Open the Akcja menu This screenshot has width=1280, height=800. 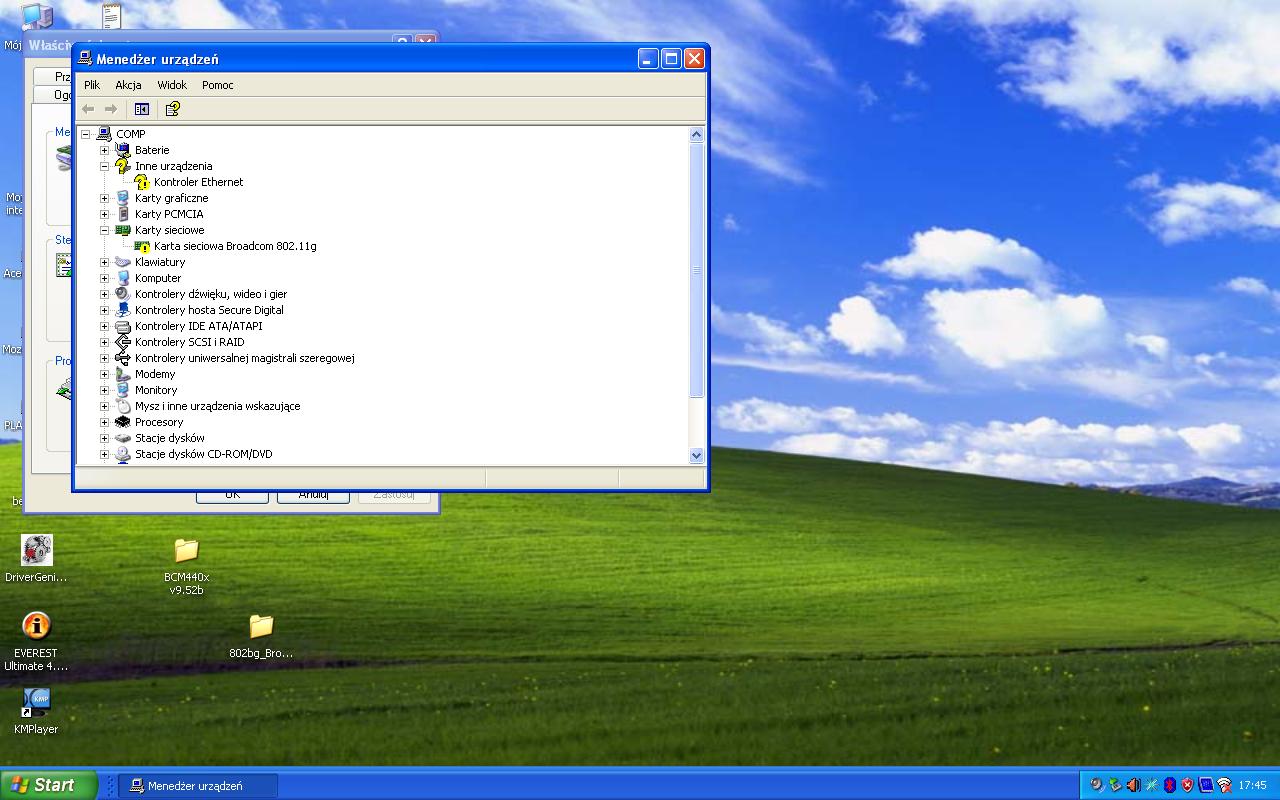tap(128, 85)
